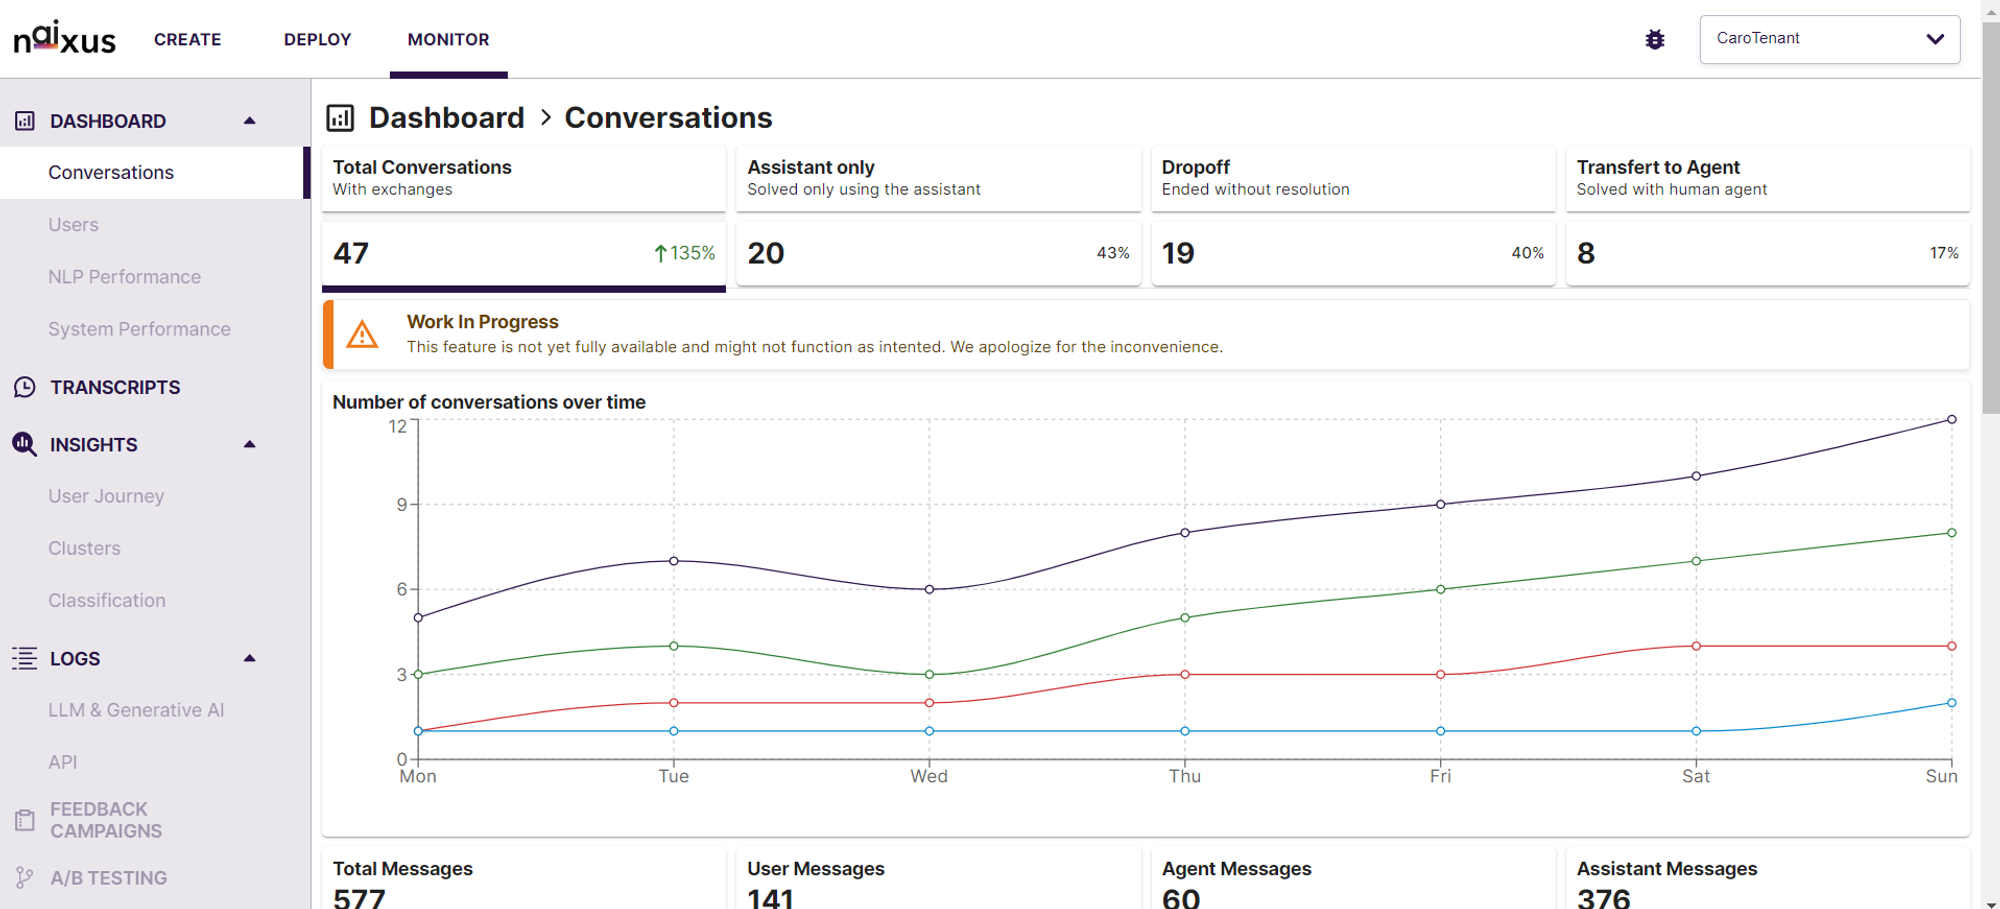Click the Dropoff value 19
The image size is (2000, 909).
pyautogui.click(x=1178, y=253)
